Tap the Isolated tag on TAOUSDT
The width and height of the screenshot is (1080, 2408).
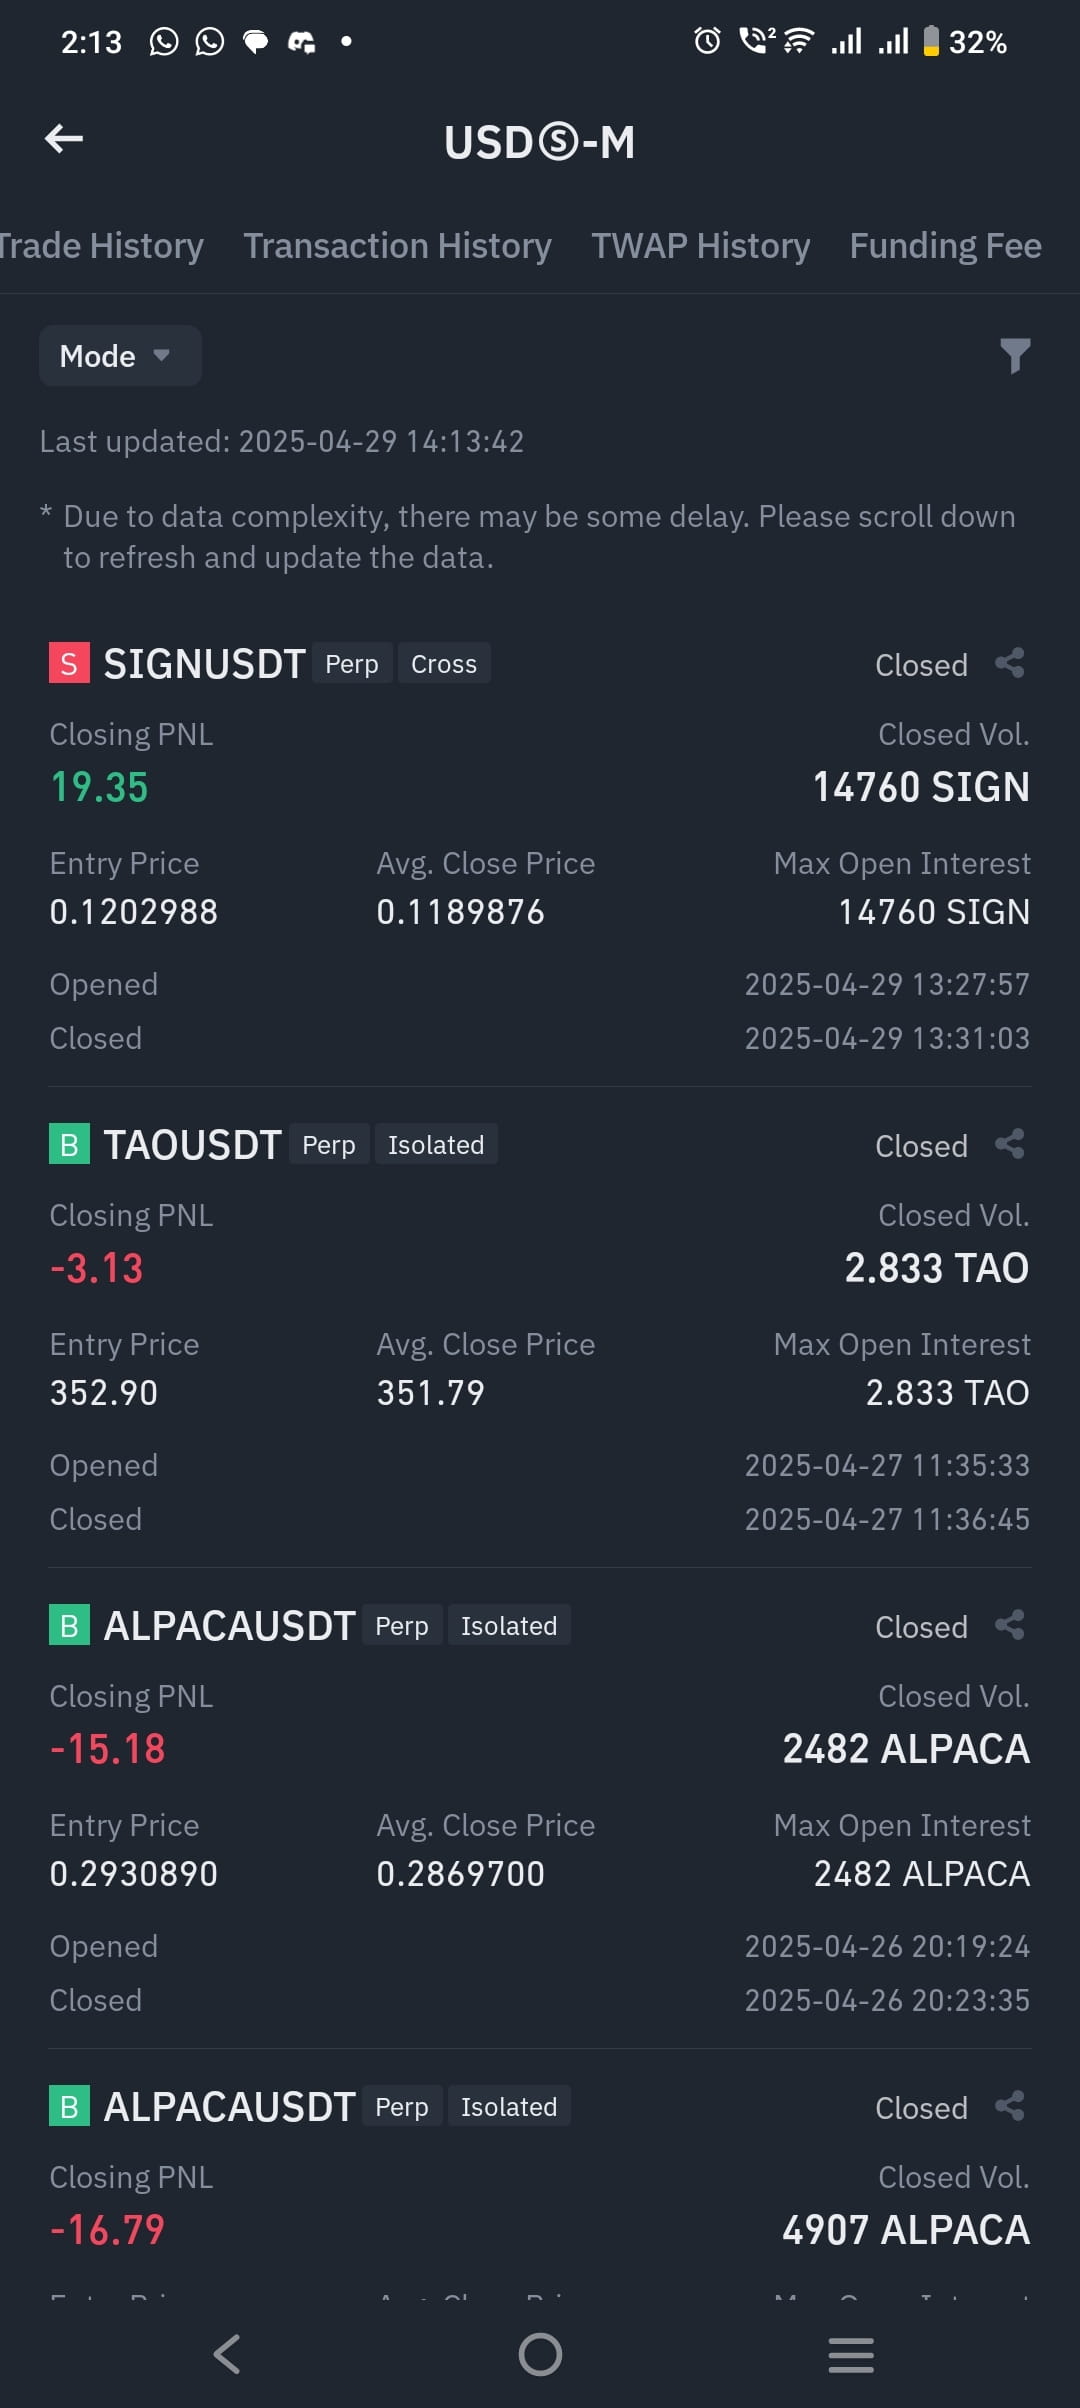tap(436, 1145)
